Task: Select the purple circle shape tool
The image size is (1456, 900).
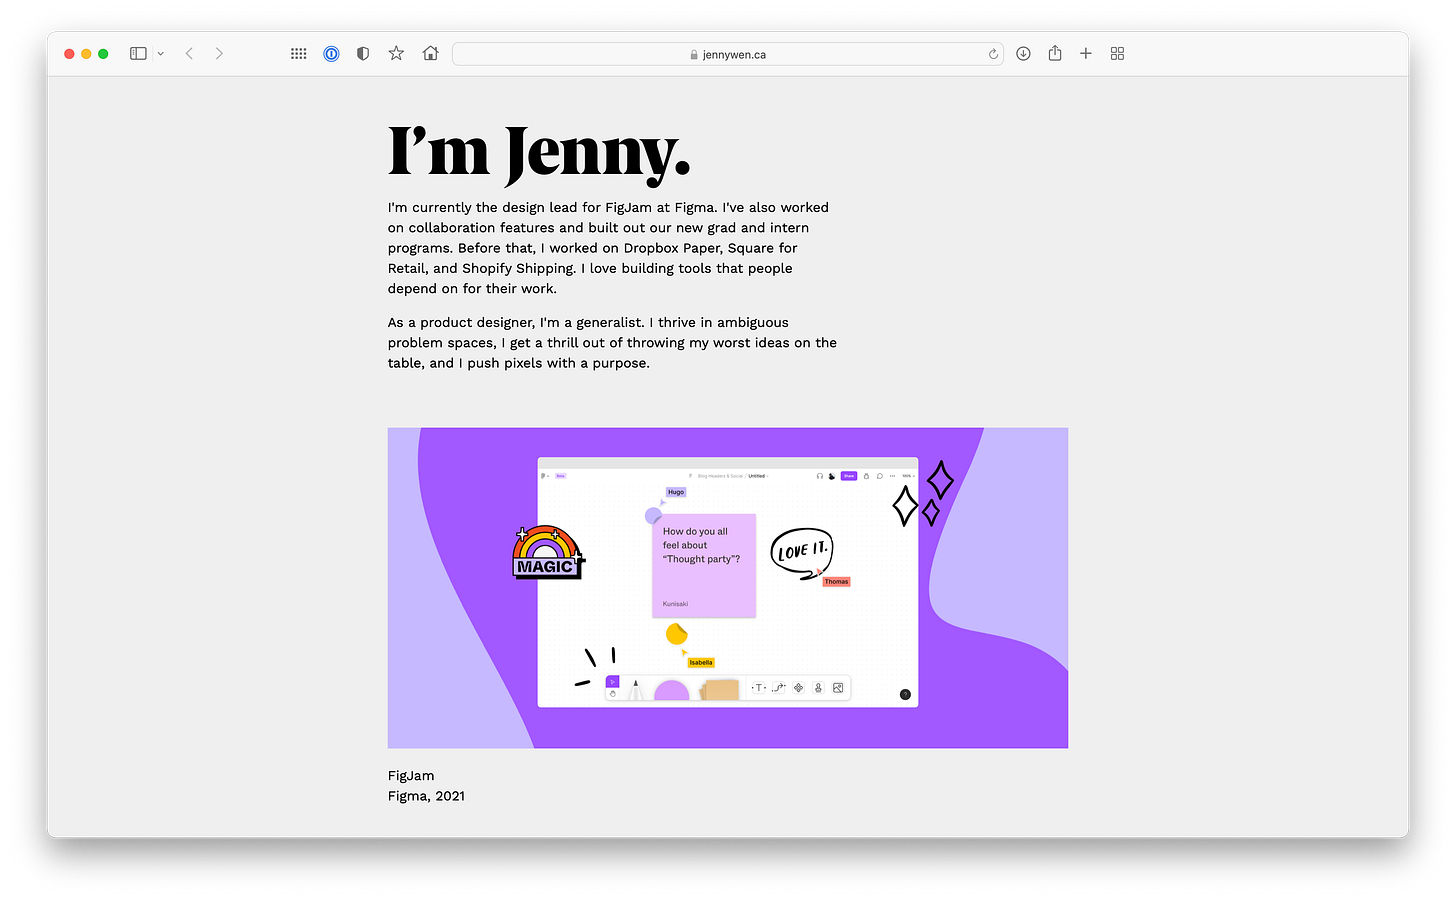Action: [x=672, y=690]
